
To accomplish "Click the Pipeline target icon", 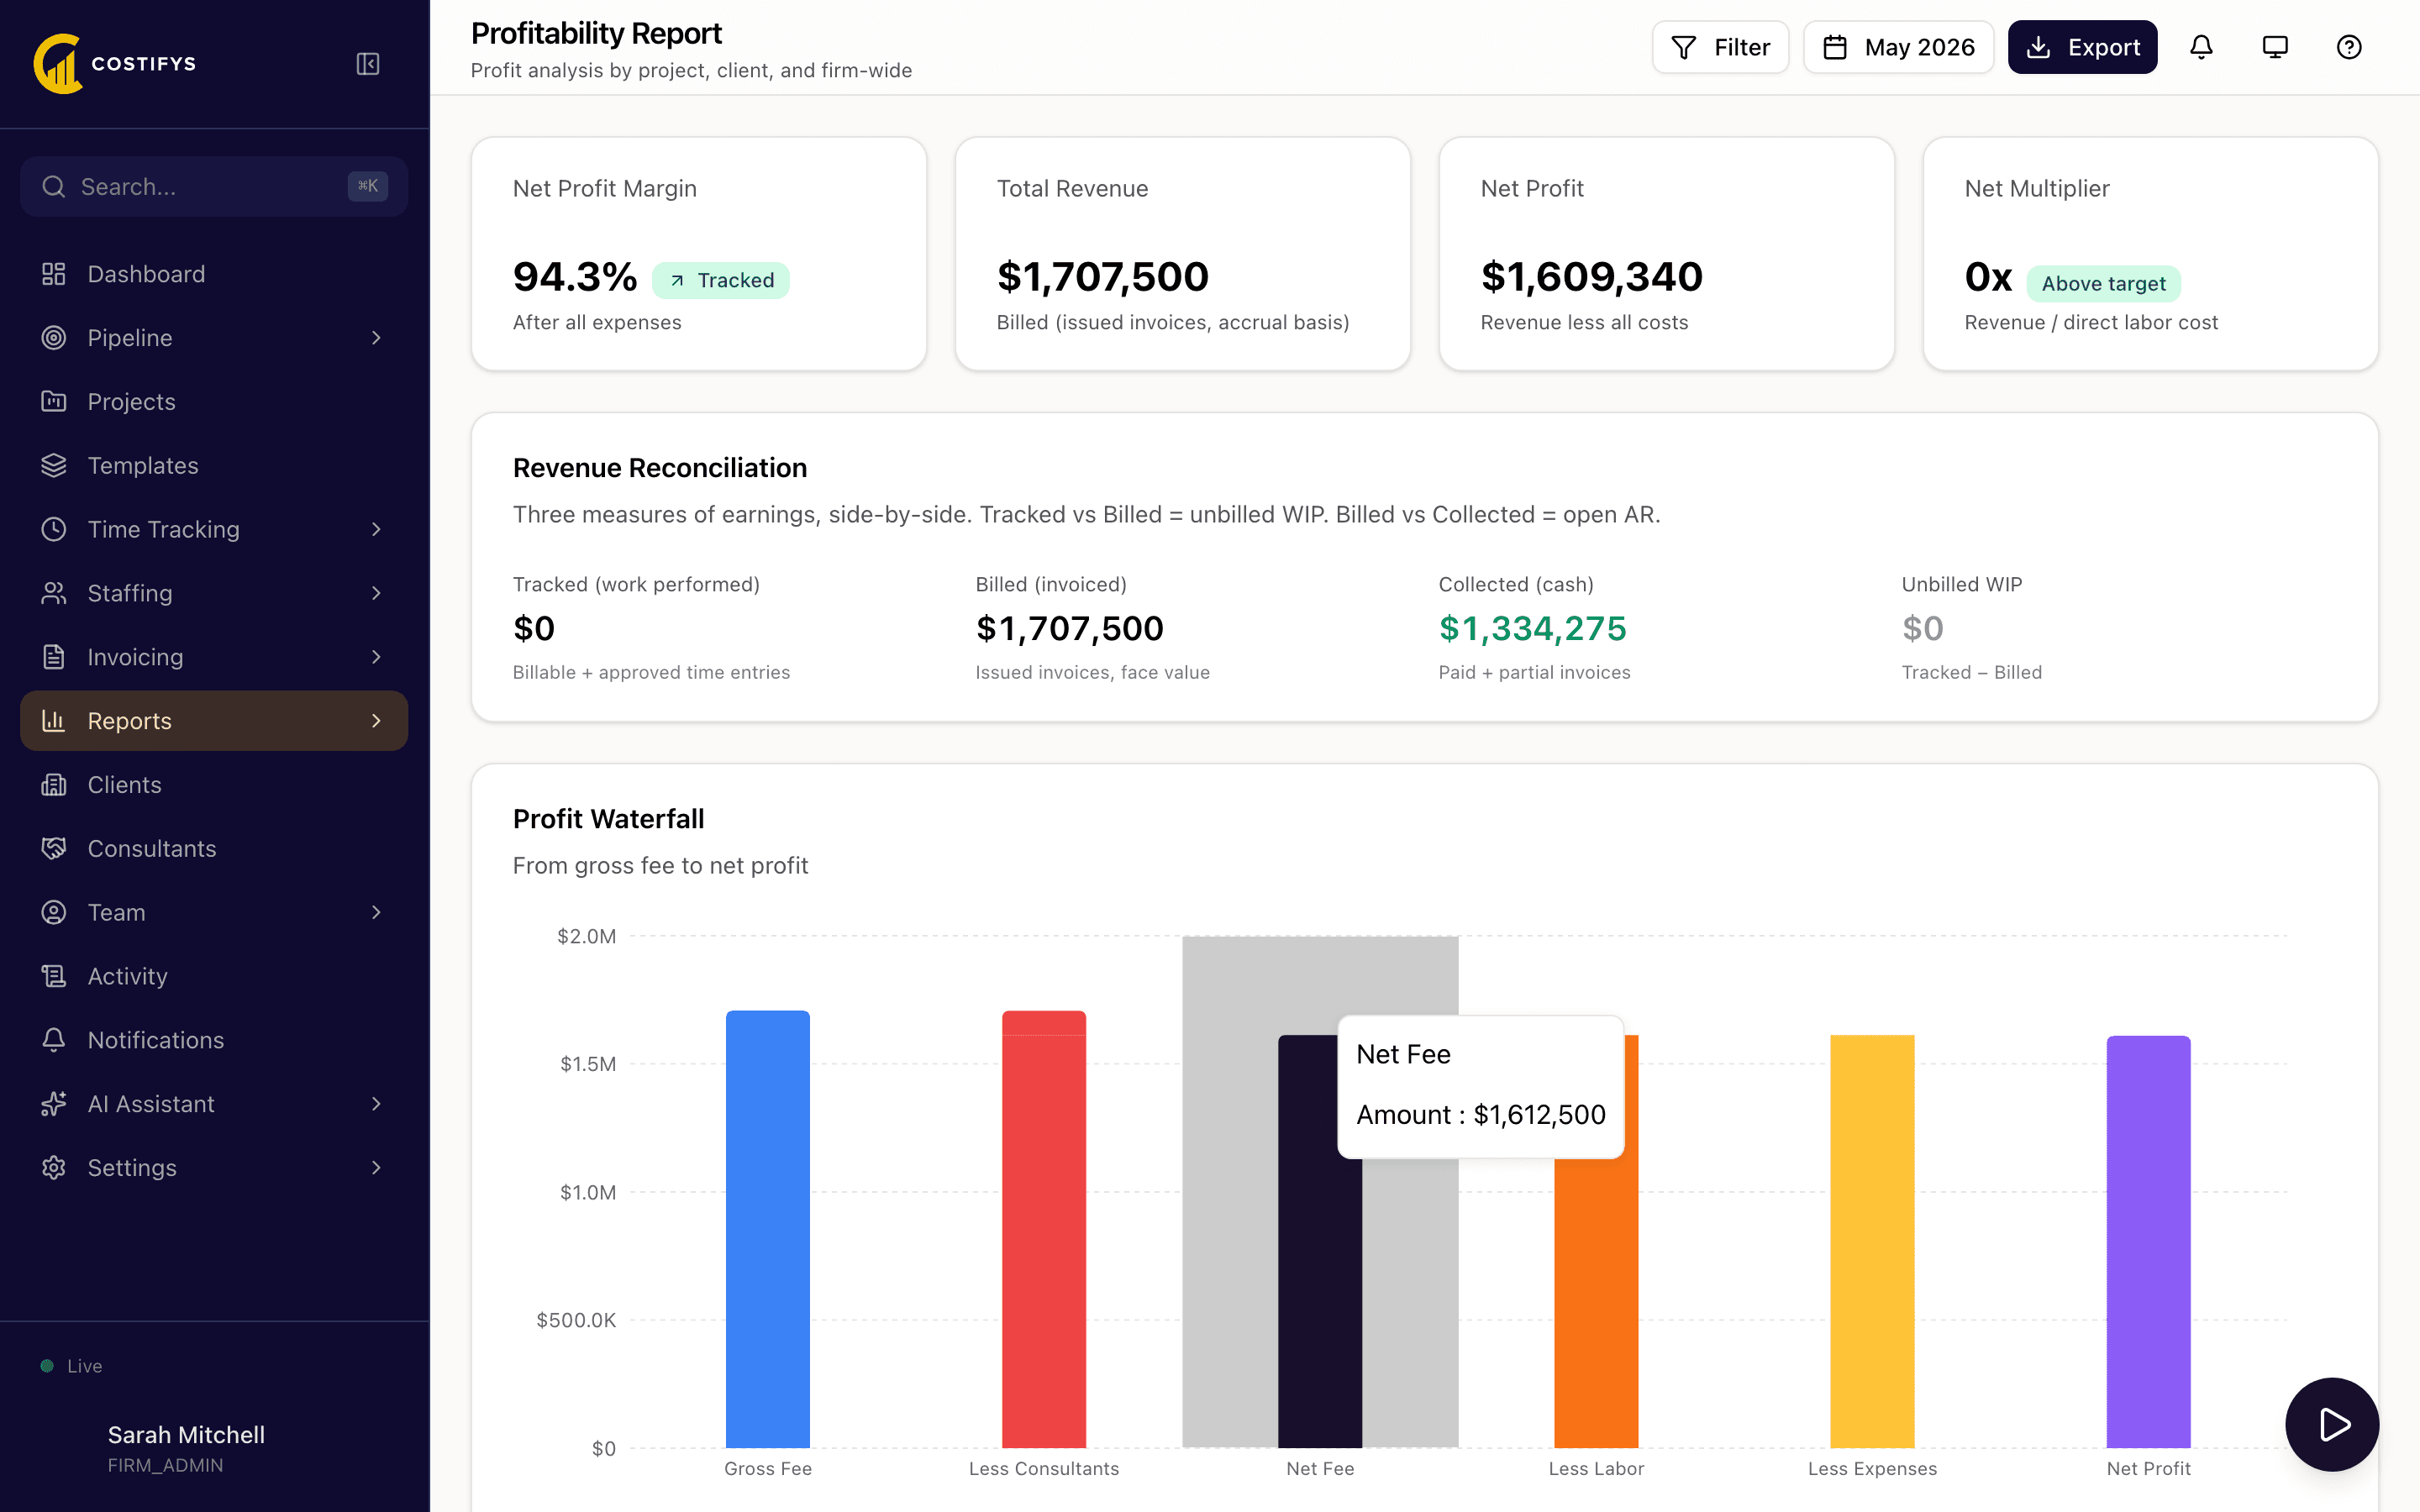I will tap(54, 338).
